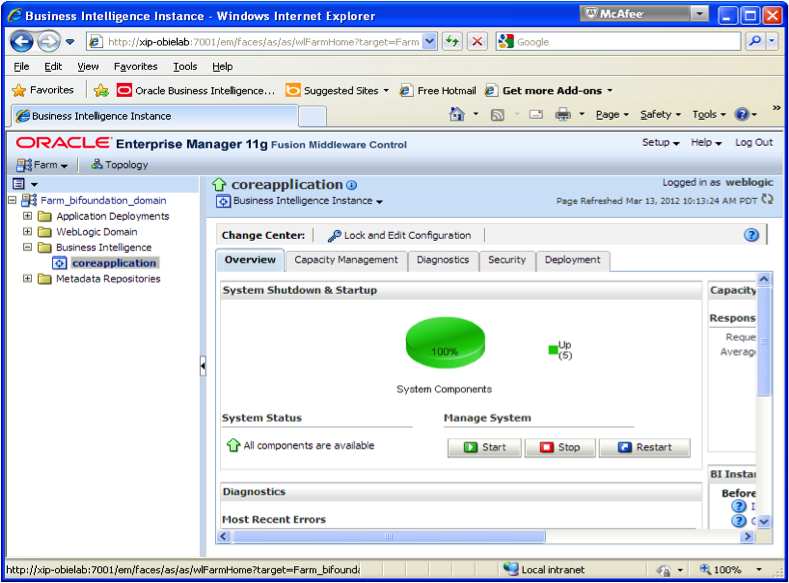Click the green 100% pie chart
Image resolution: width=789 pixels, height=583 pixels.
[x=445, y=344]
